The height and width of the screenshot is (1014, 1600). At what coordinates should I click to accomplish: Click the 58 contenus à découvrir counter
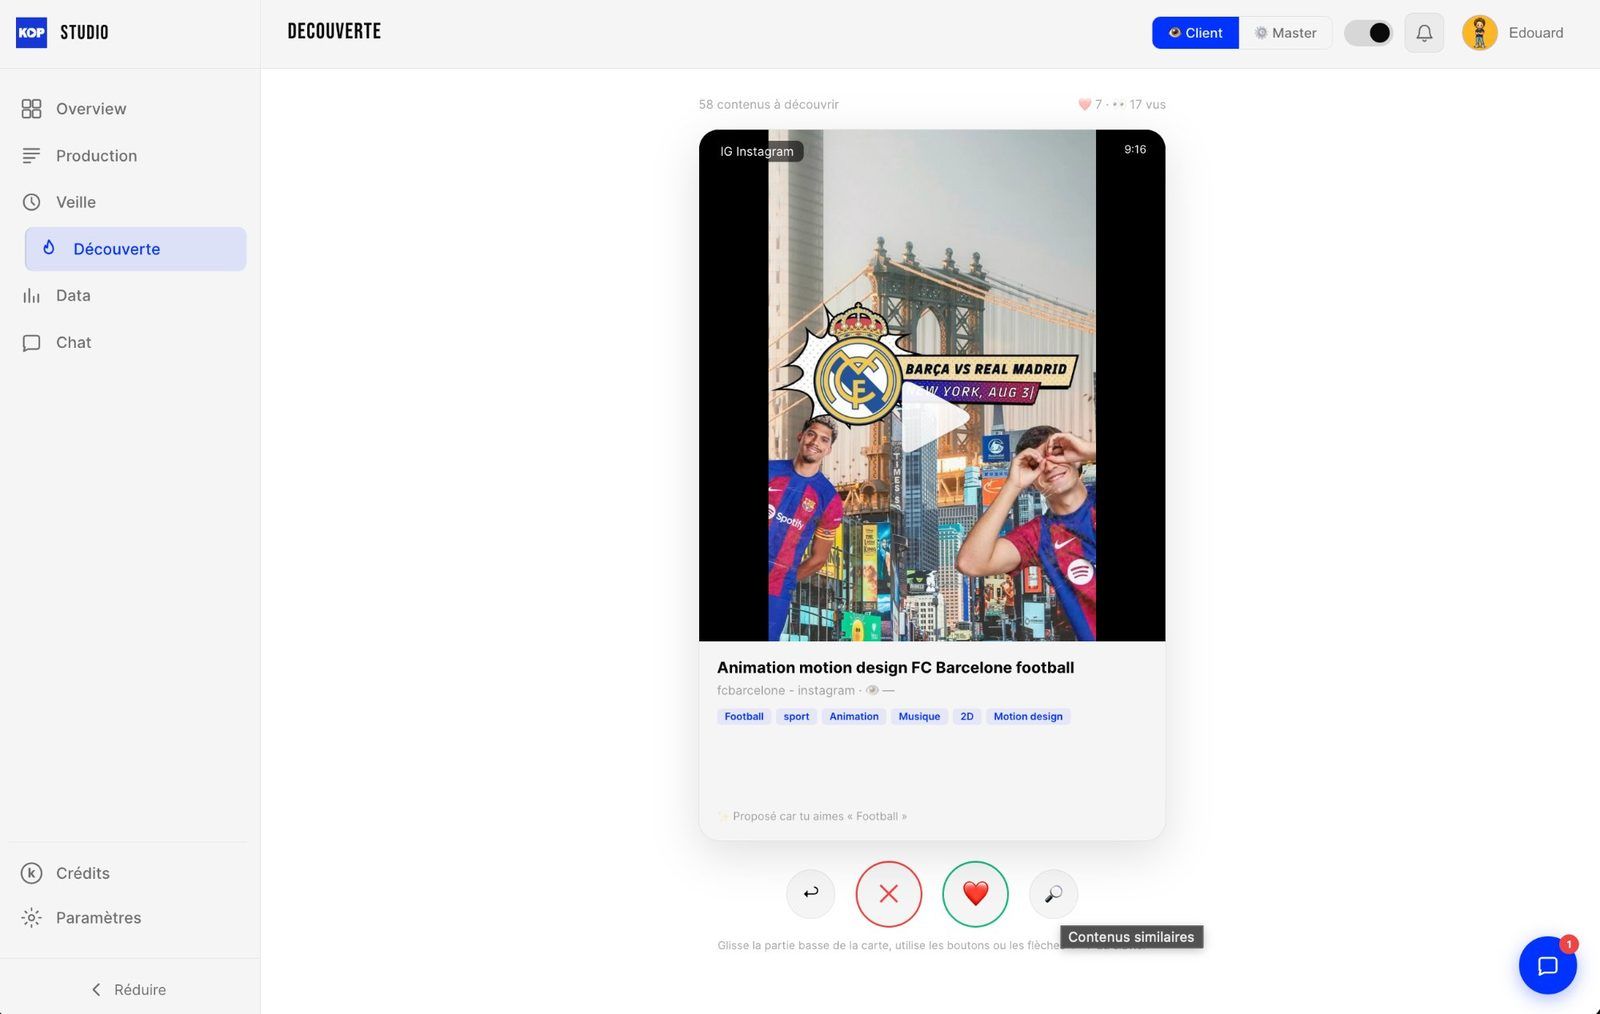click(769, 105)
